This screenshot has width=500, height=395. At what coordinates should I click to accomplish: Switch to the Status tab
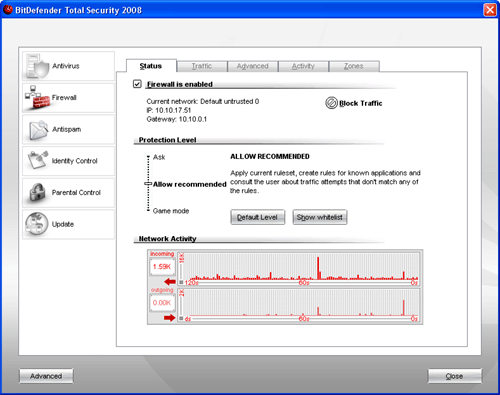point(151,66)
